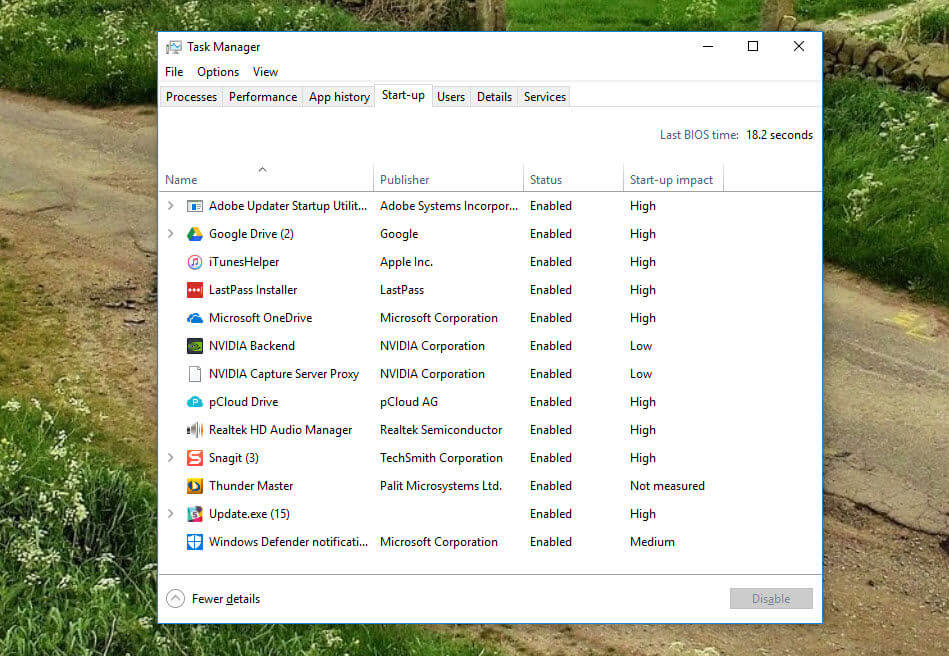Expand the Google Drive group
The image size is (949, 656).
pyautogui.click(x=172, y=233)
